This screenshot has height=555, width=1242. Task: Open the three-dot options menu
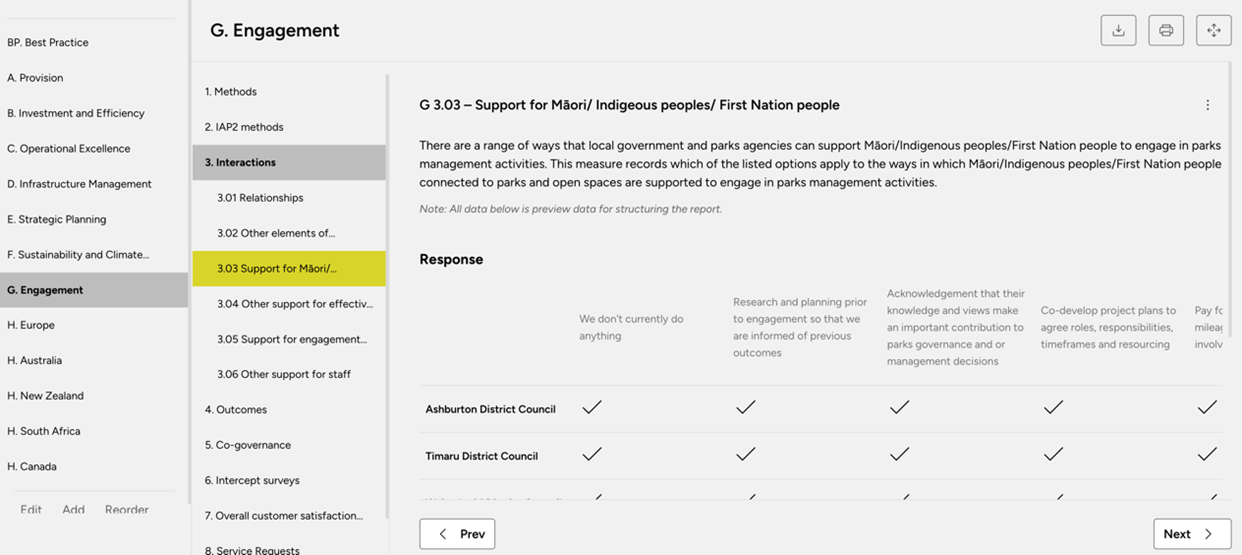(x=1207, y=105)
